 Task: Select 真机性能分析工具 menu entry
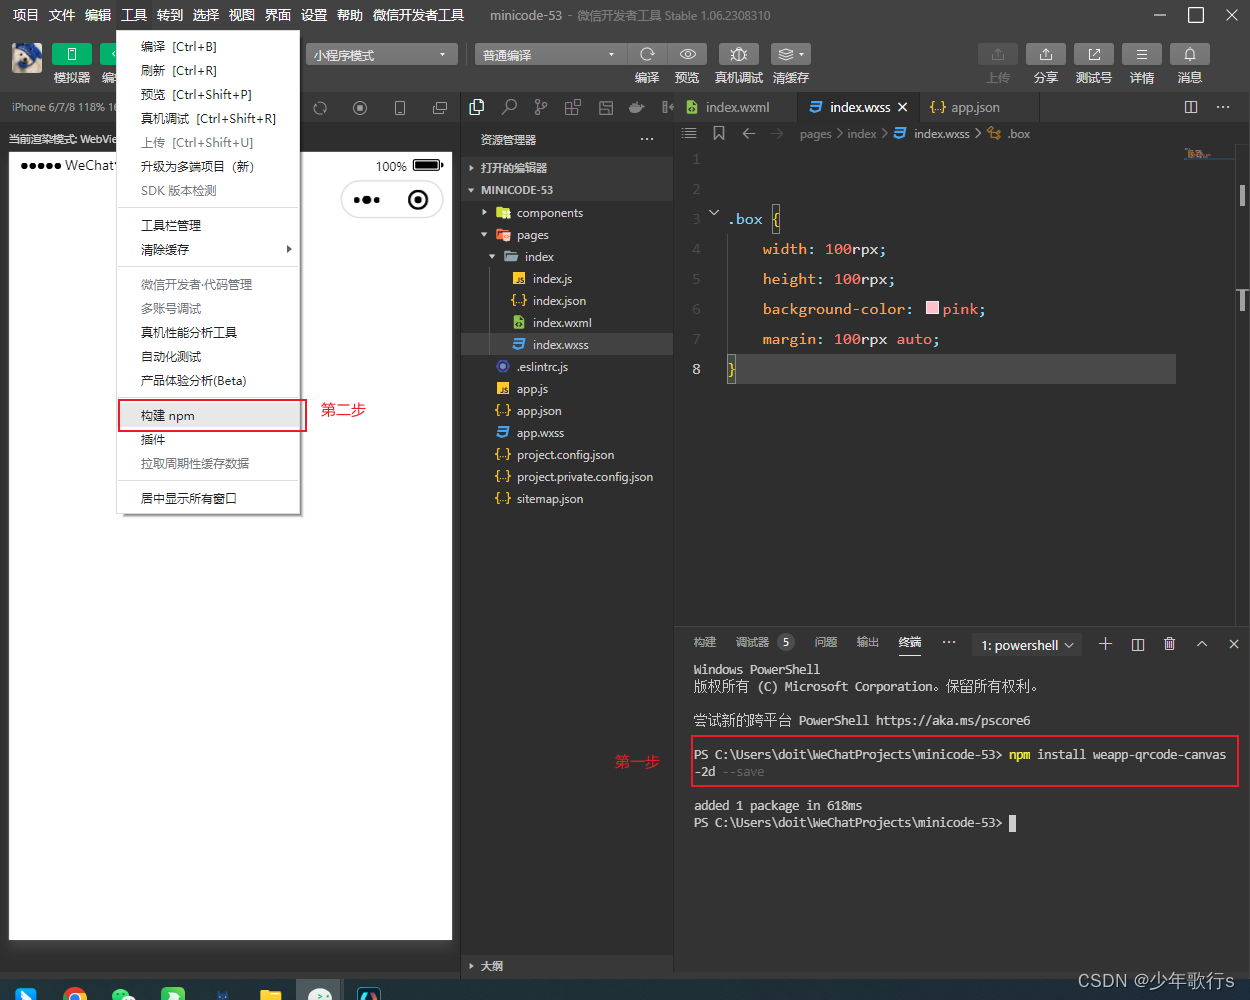pos(208,332)
